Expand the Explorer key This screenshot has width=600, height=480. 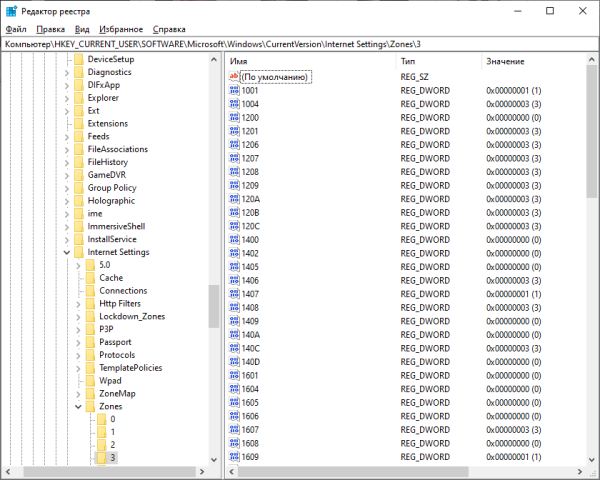coord(67,98)
